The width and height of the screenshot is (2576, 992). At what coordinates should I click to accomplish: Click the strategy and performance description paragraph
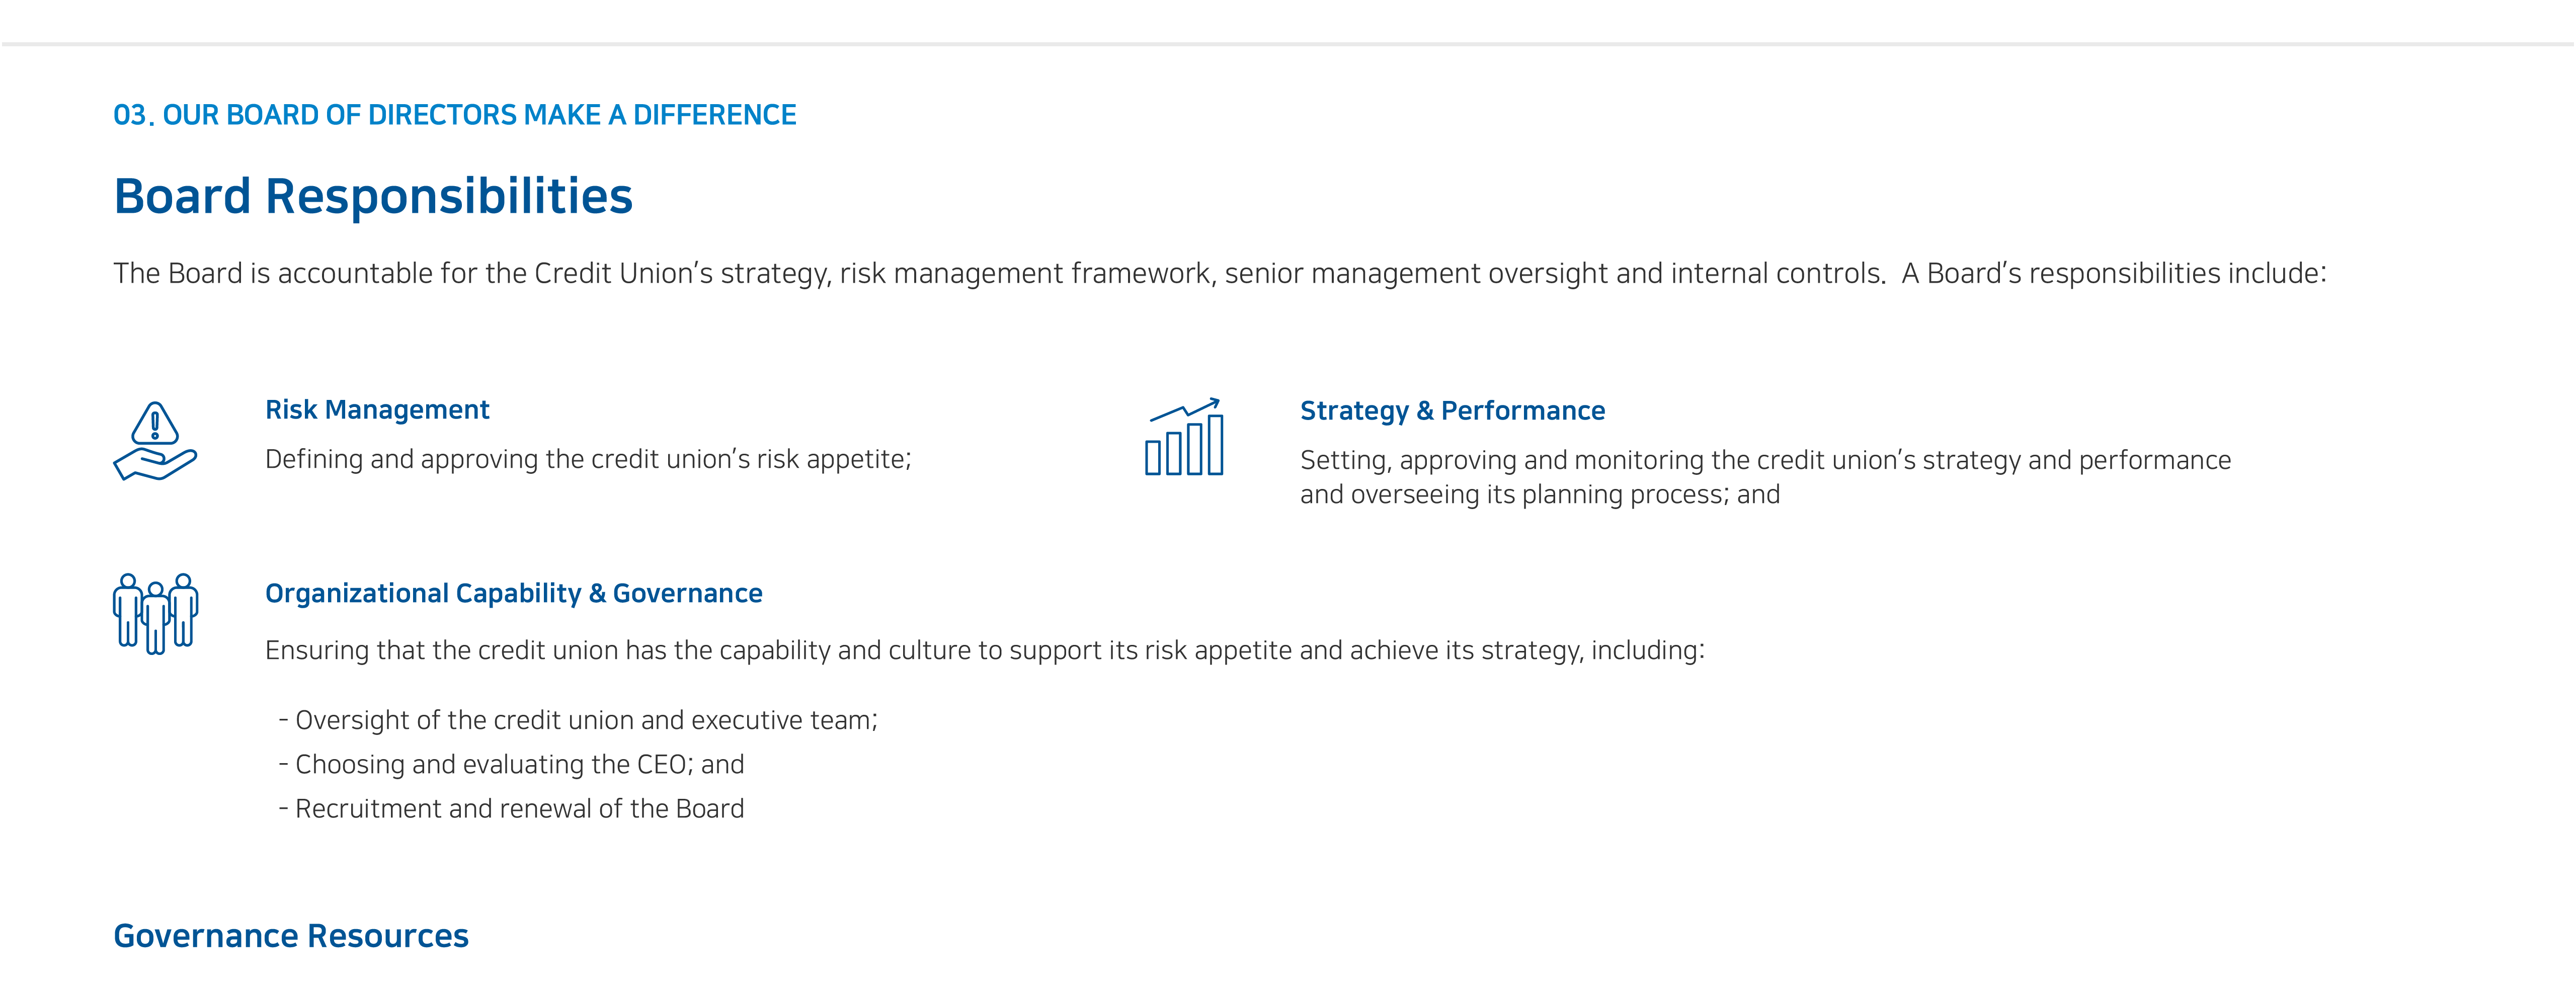[1765, 477]
